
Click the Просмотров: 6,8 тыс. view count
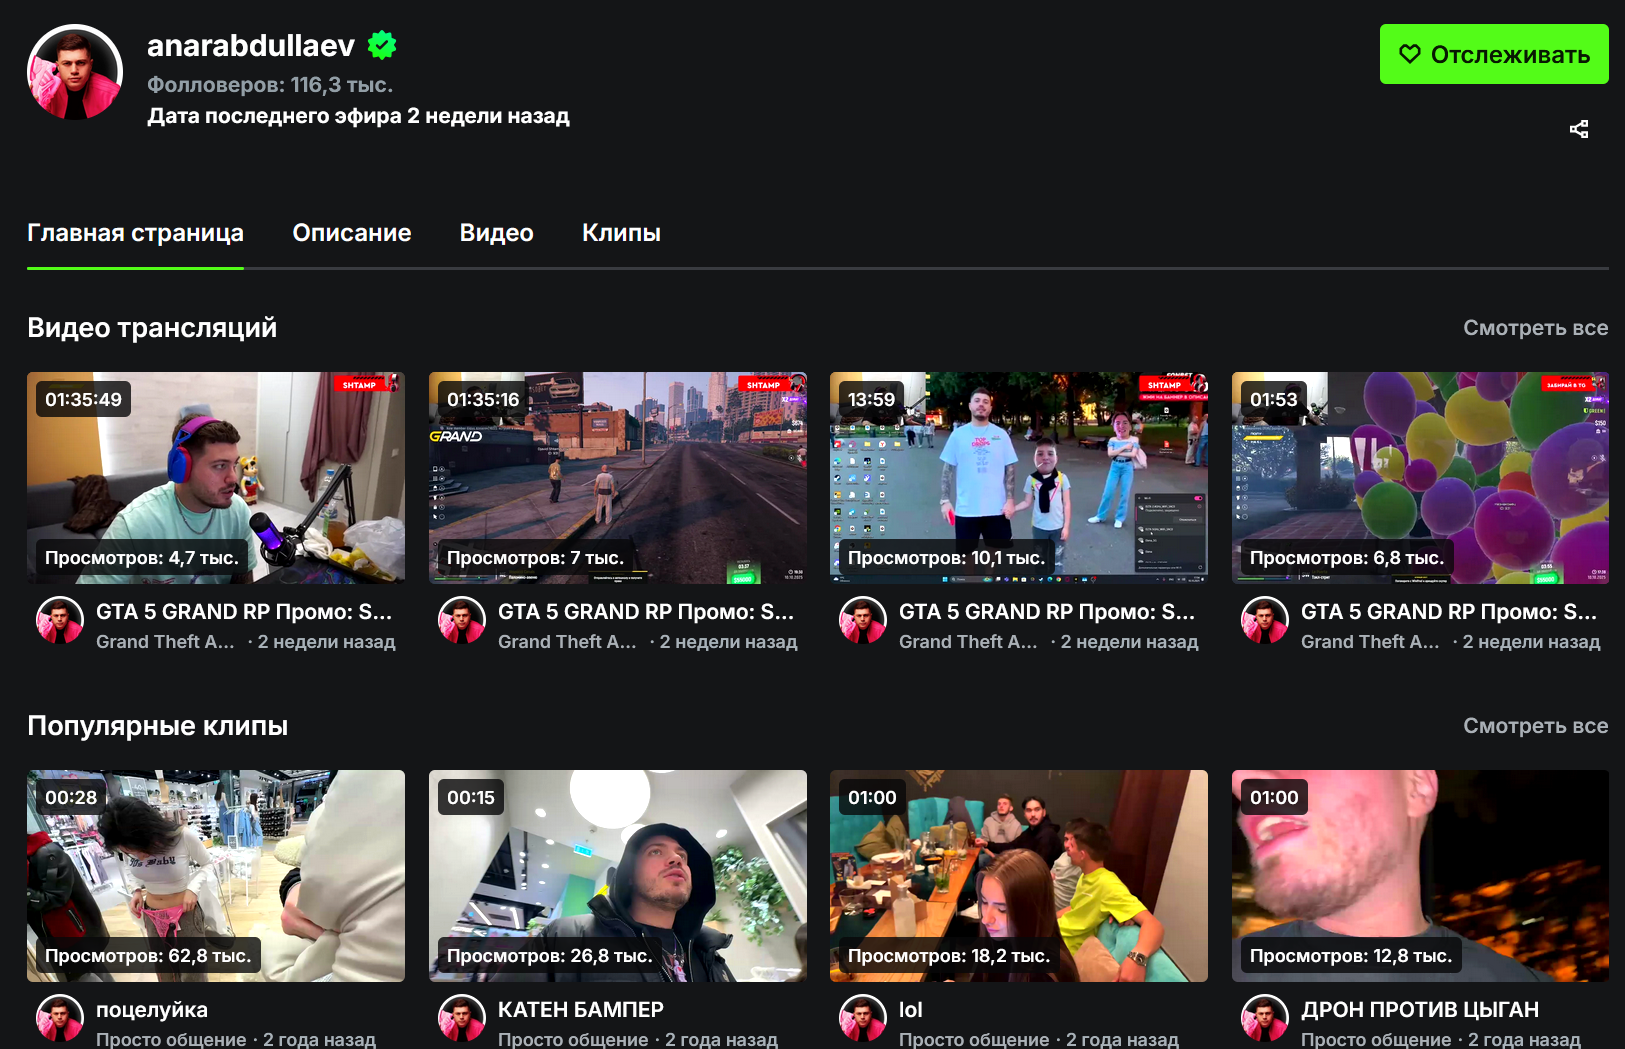click(1347, 558)
